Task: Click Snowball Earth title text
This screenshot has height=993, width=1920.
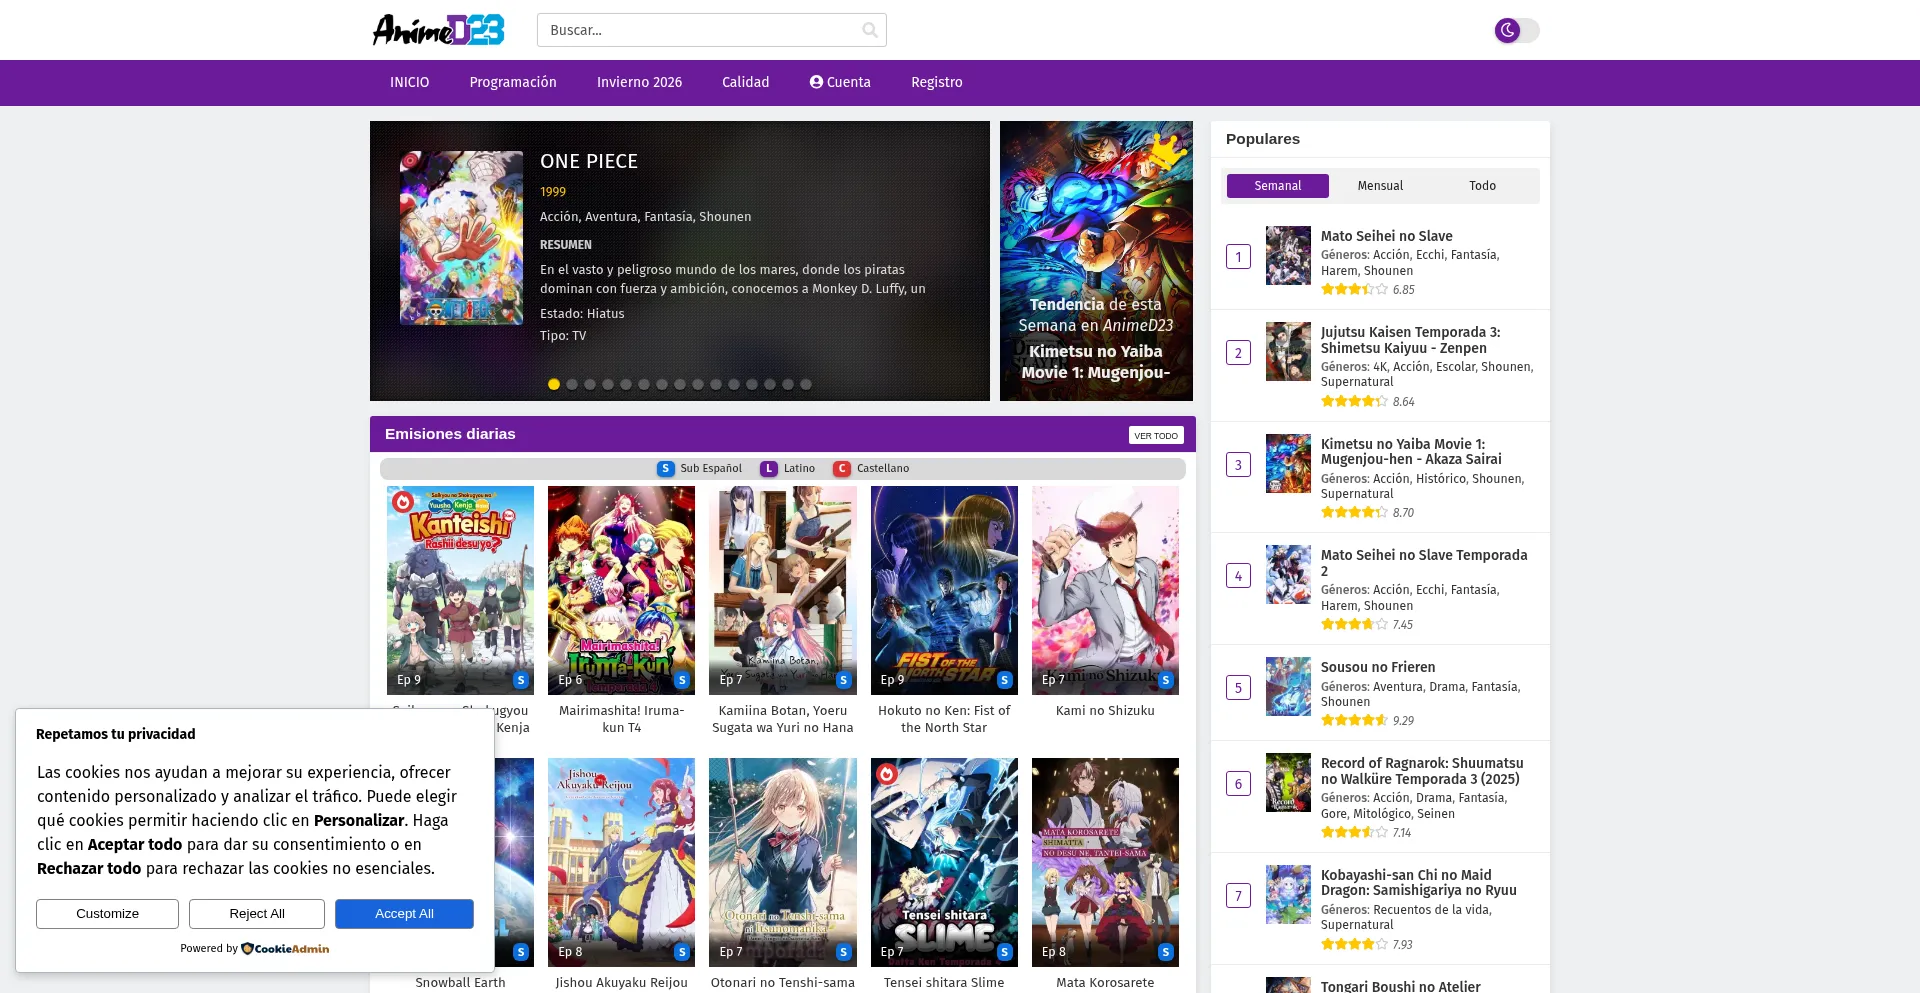Action: [460, 983]
